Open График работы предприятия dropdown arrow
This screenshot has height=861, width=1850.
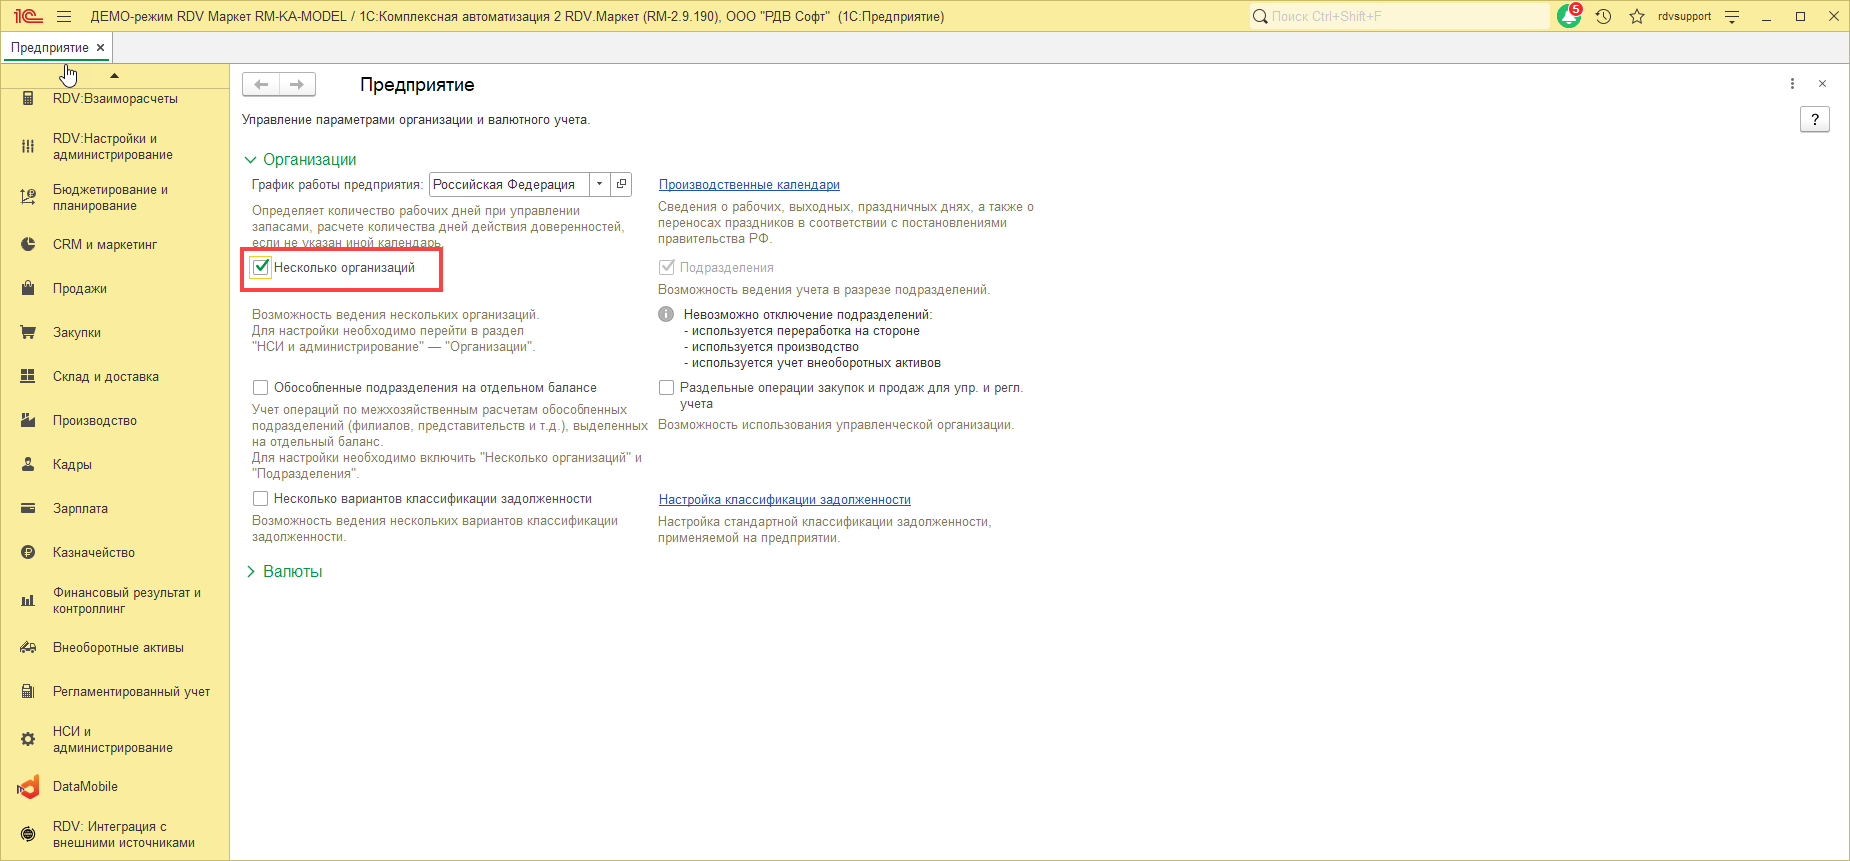click(600, 184)
